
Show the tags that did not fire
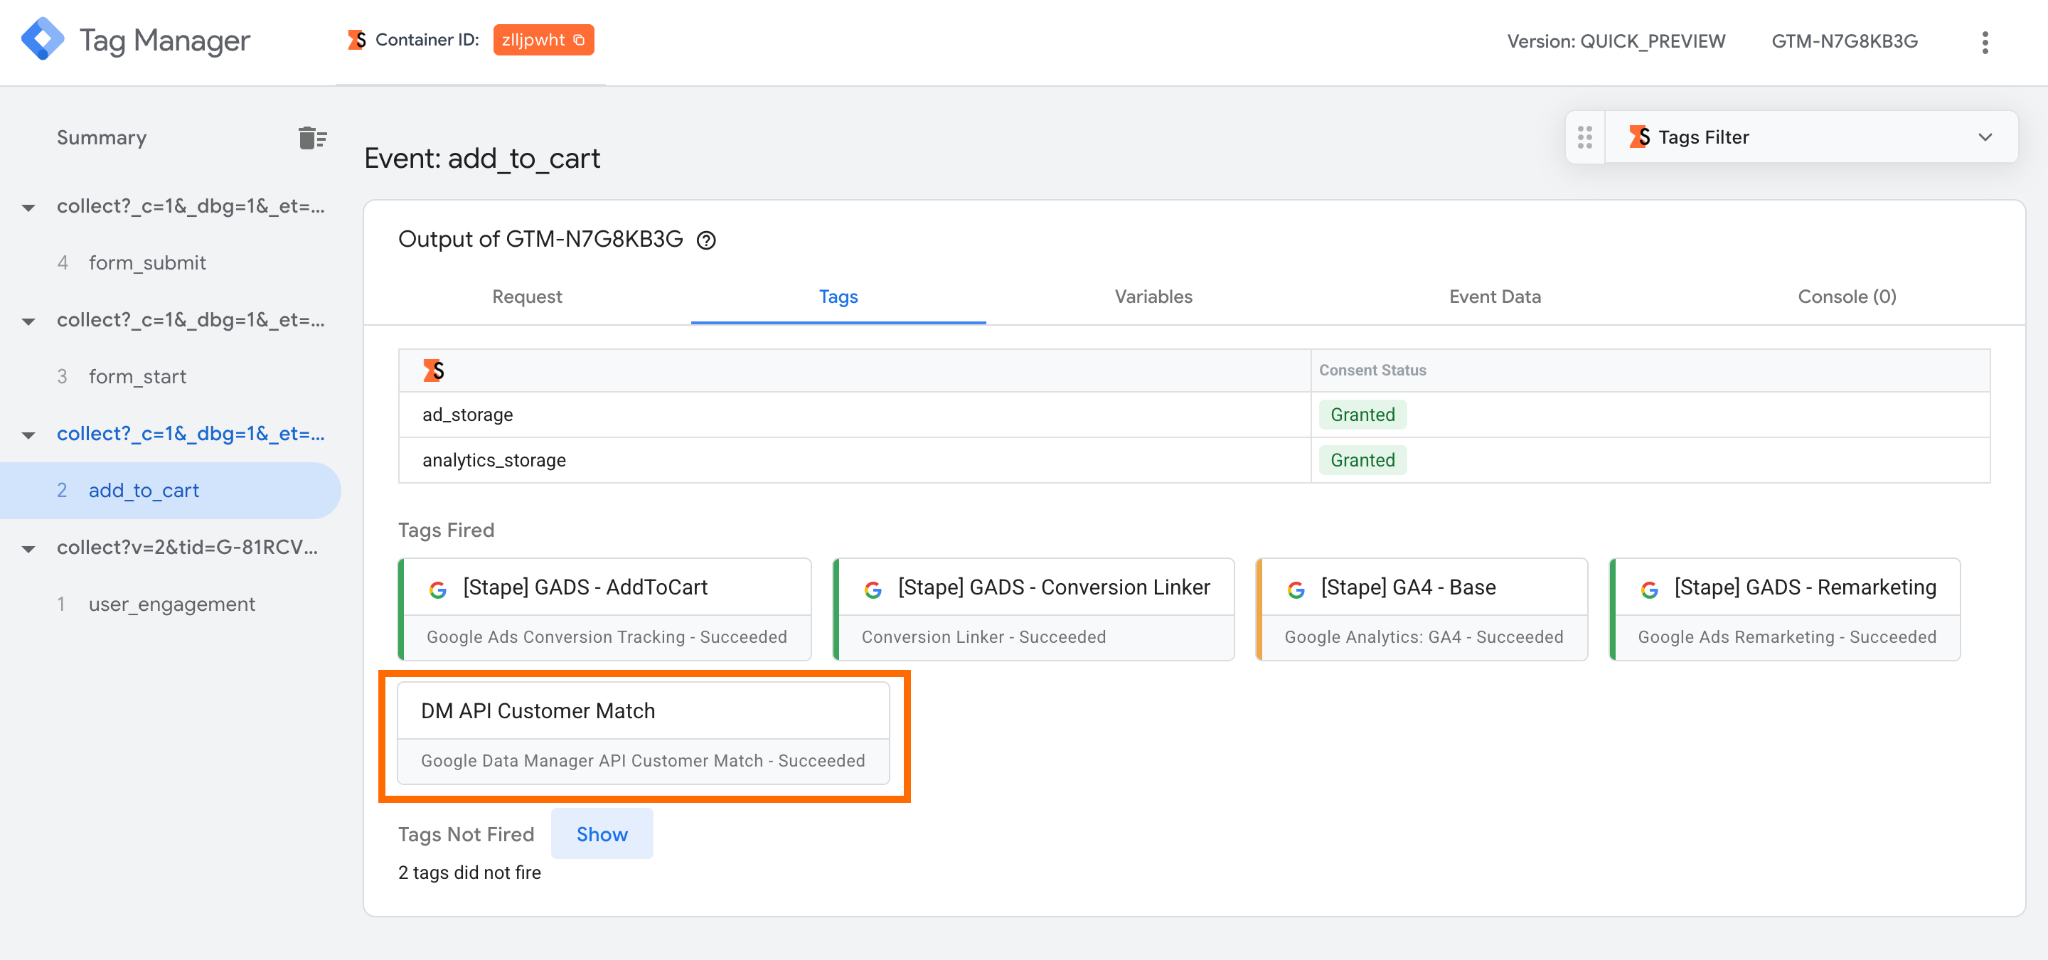tap(602, 834)
